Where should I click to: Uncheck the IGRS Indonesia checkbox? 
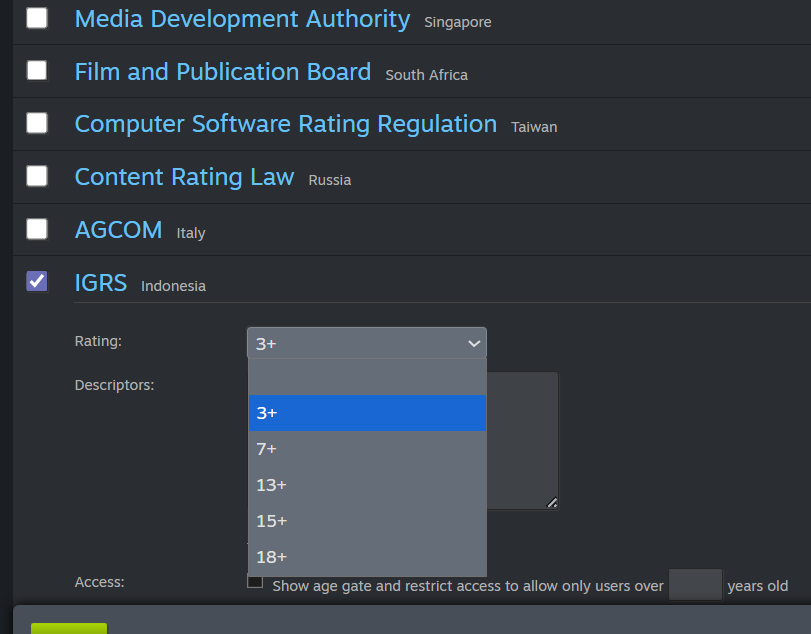37,281
